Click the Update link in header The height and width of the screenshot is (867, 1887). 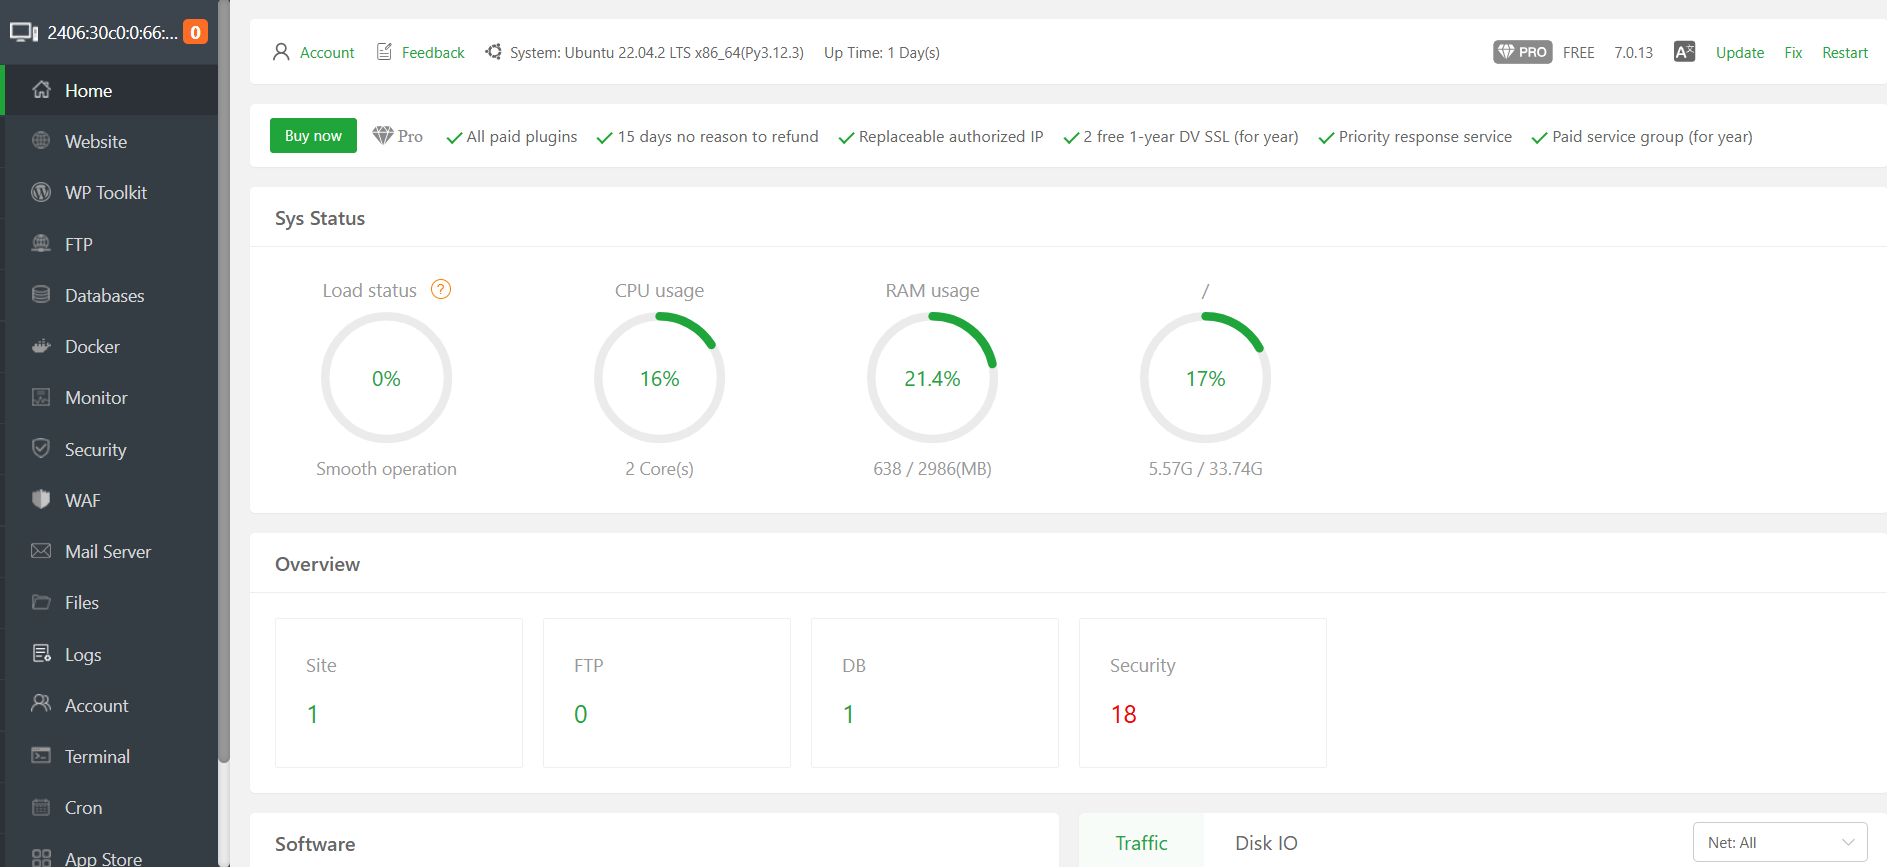(x=1739, y=53)
